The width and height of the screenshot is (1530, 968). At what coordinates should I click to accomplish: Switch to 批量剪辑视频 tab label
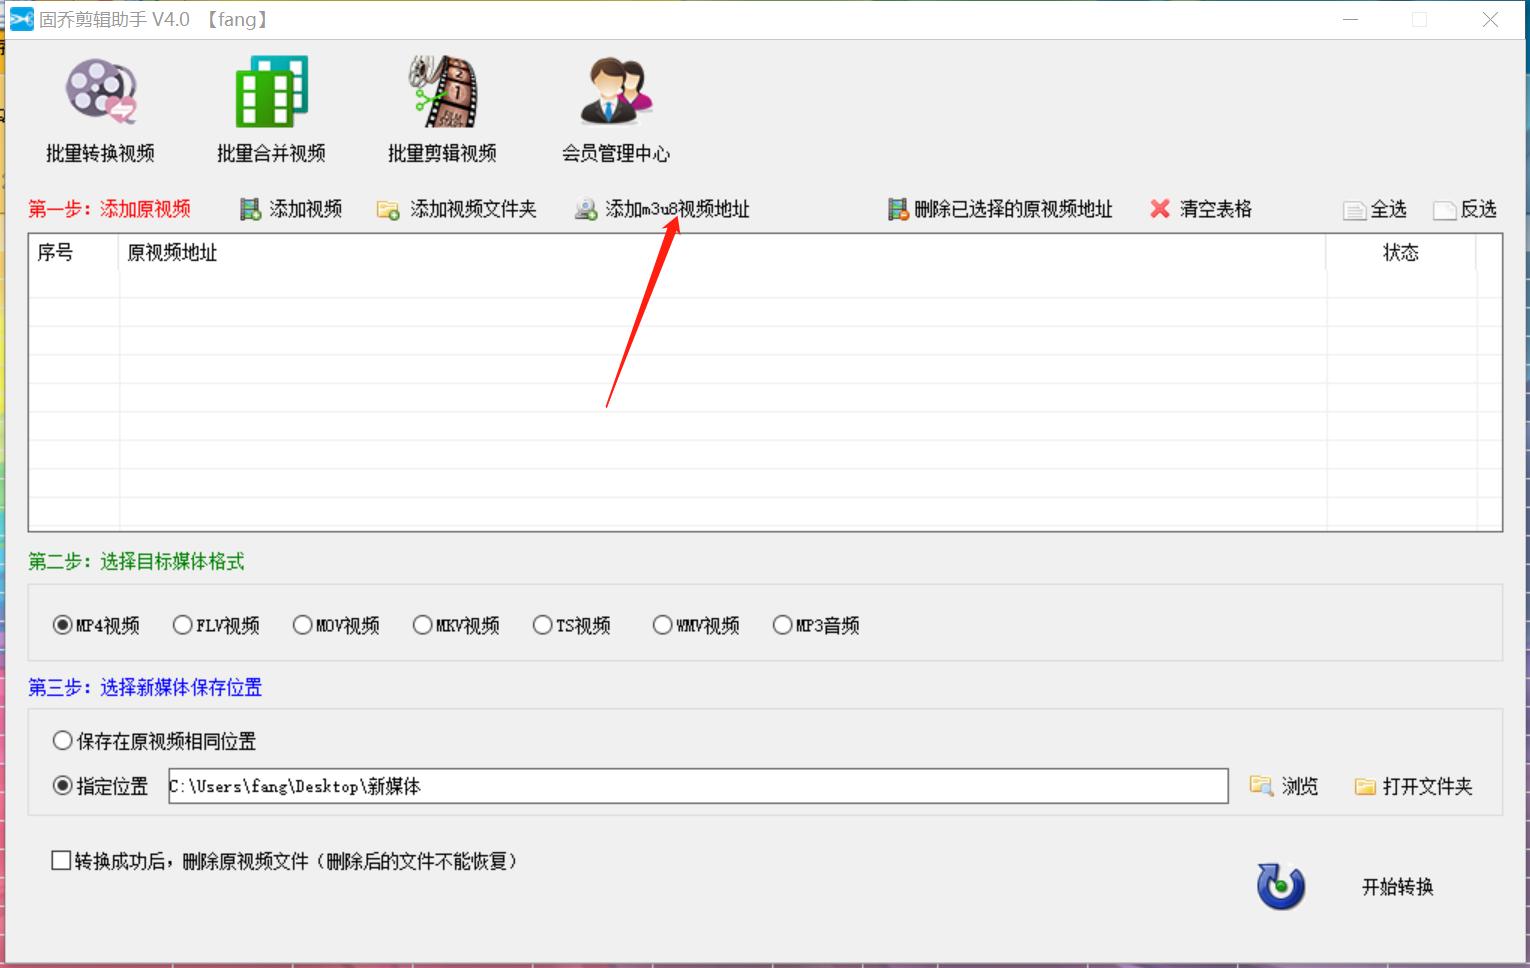(442, 153)
